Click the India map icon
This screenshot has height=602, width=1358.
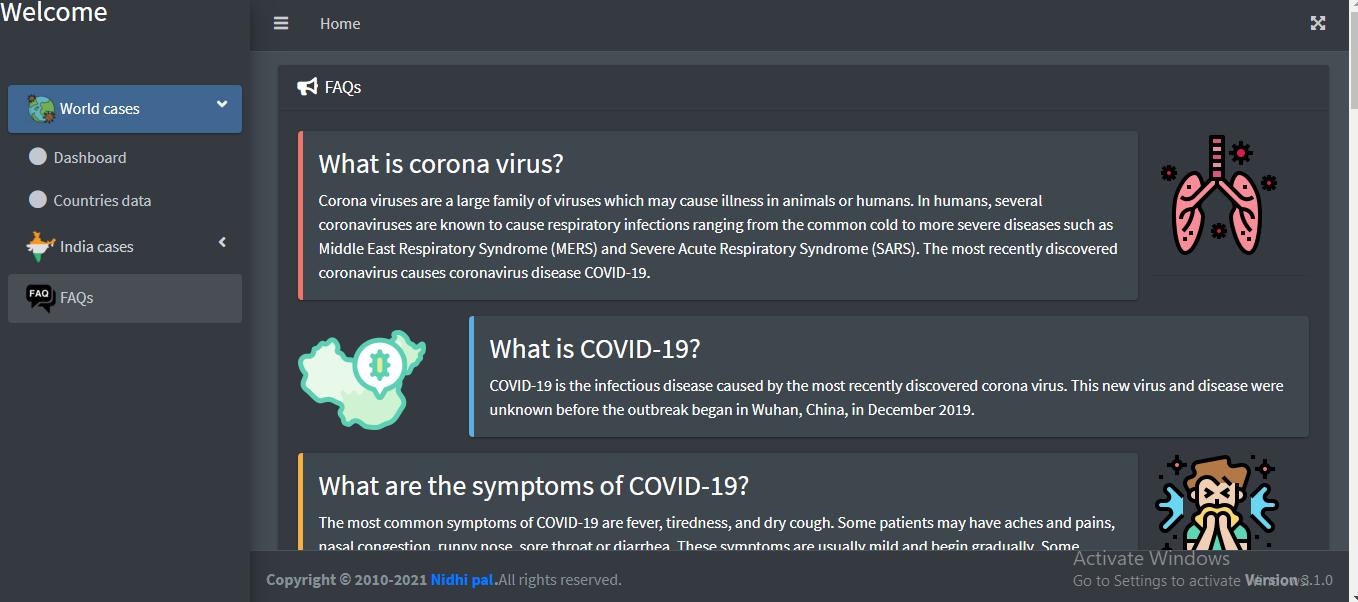pos(40,246)
